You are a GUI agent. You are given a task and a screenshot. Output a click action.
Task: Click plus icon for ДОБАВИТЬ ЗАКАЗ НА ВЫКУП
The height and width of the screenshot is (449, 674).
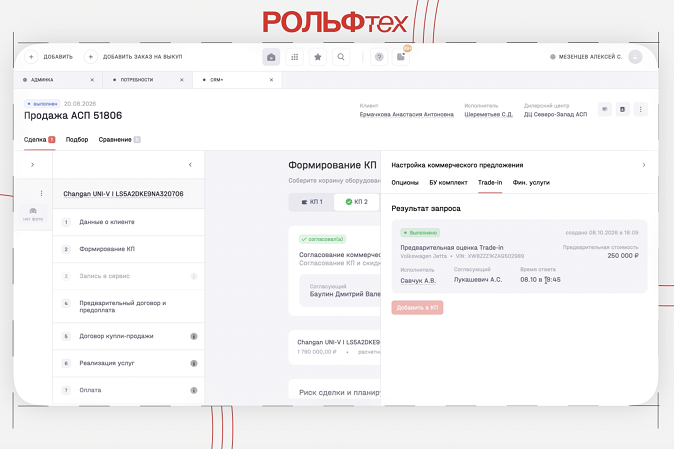90,57
